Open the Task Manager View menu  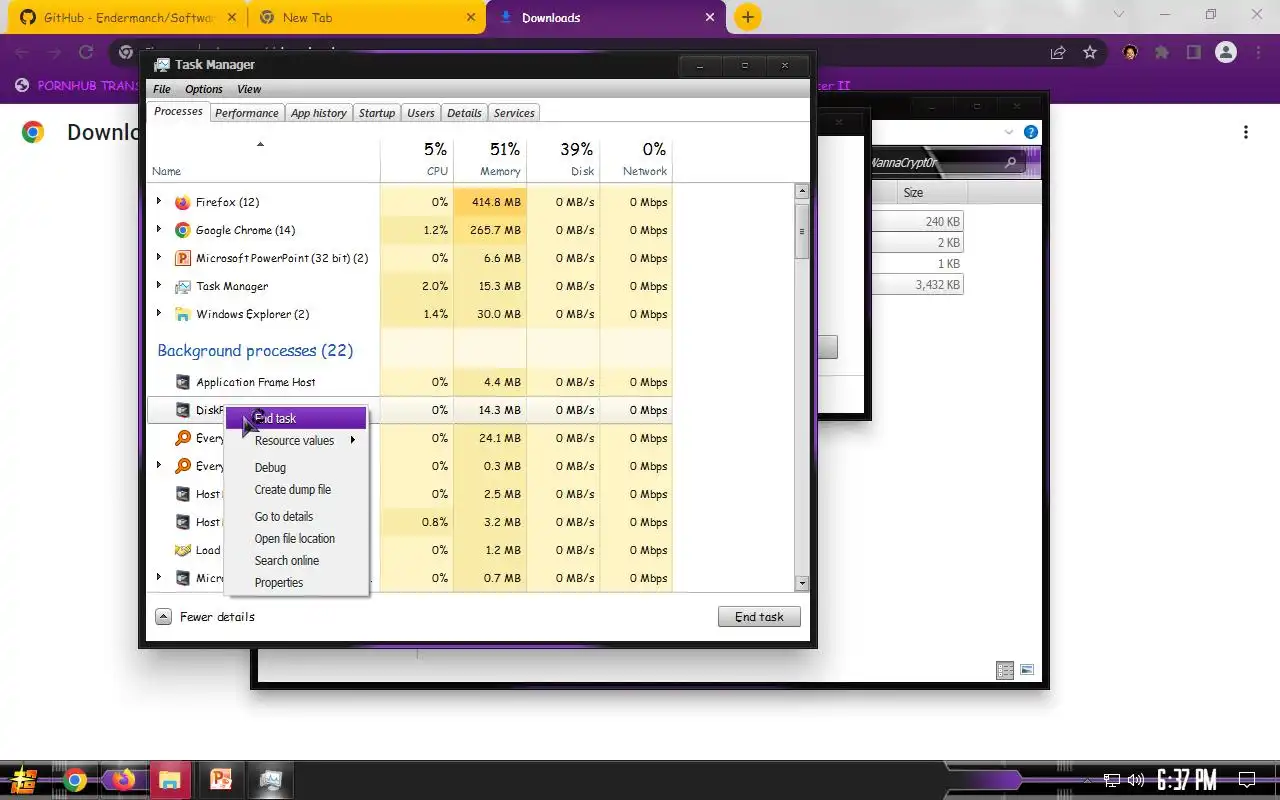click(249, 89)
